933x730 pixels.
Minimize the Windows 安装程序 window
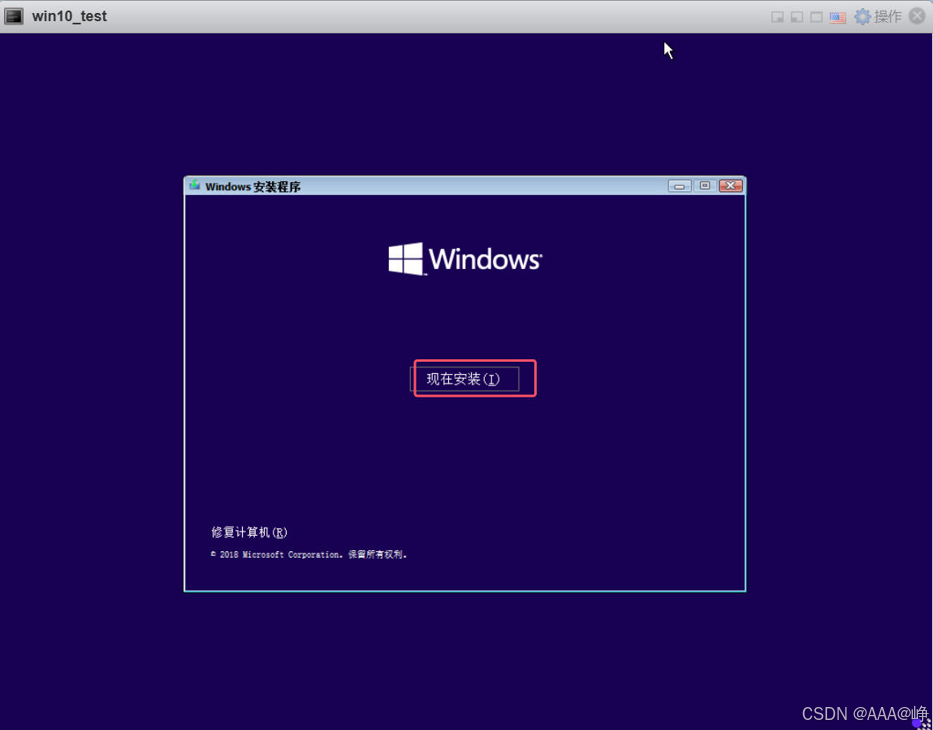[679, 186]
